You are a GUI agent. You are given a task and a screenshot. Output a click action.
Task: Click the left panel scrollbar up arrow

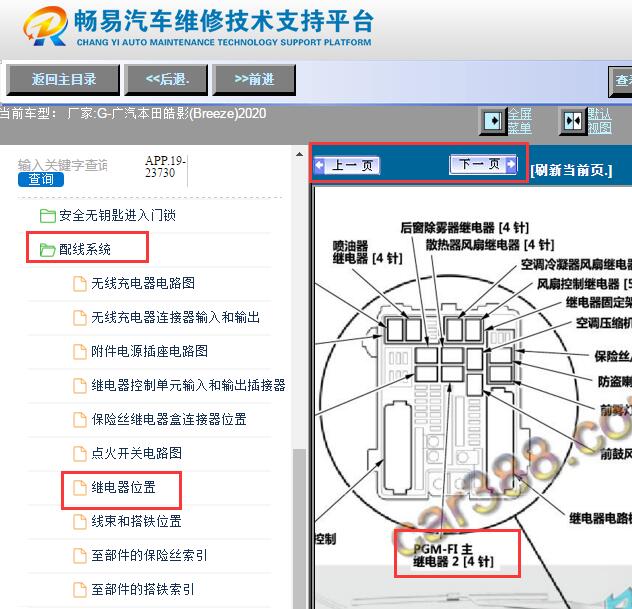click(x=299, y=154)
